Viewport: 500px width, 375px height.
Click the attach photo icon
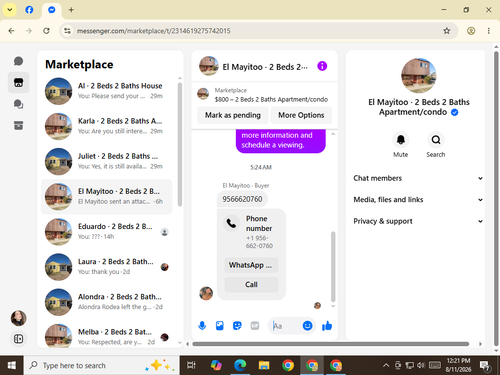220,326
